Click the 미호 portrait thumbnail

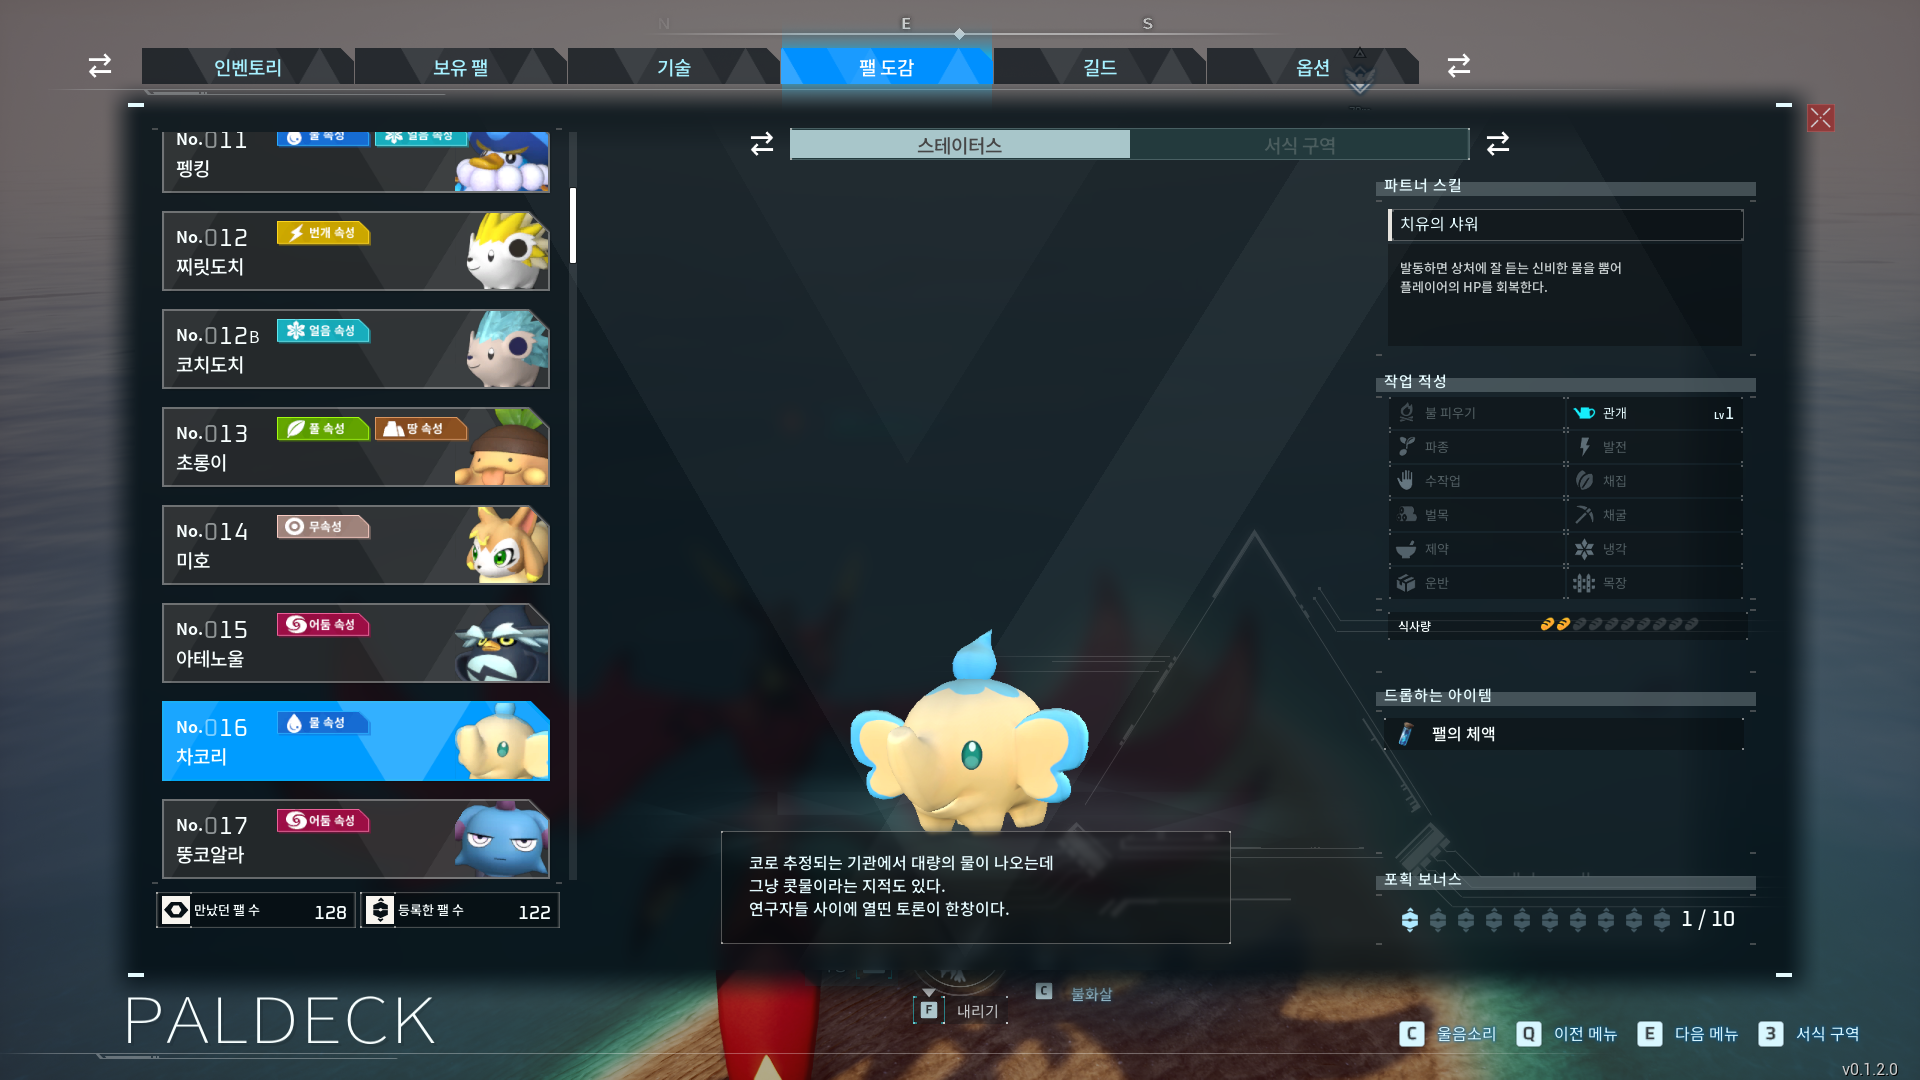[x=506, y=545]
